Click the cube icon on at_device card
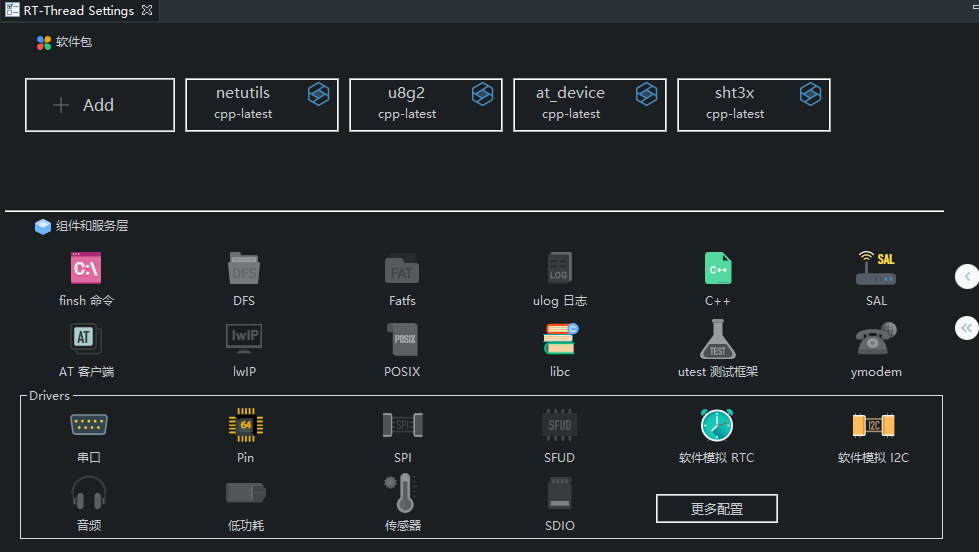The height and width of the screenshot is (552, 979). pos(647,94)
